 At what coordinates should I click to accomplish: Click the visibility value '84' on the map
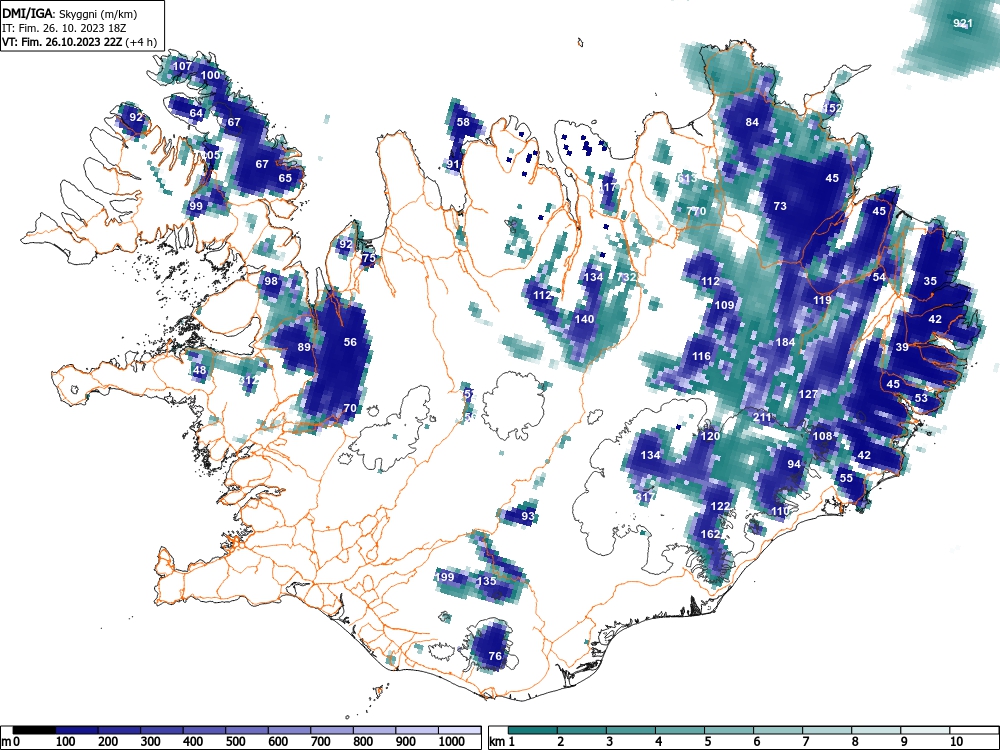pos(752,122)
